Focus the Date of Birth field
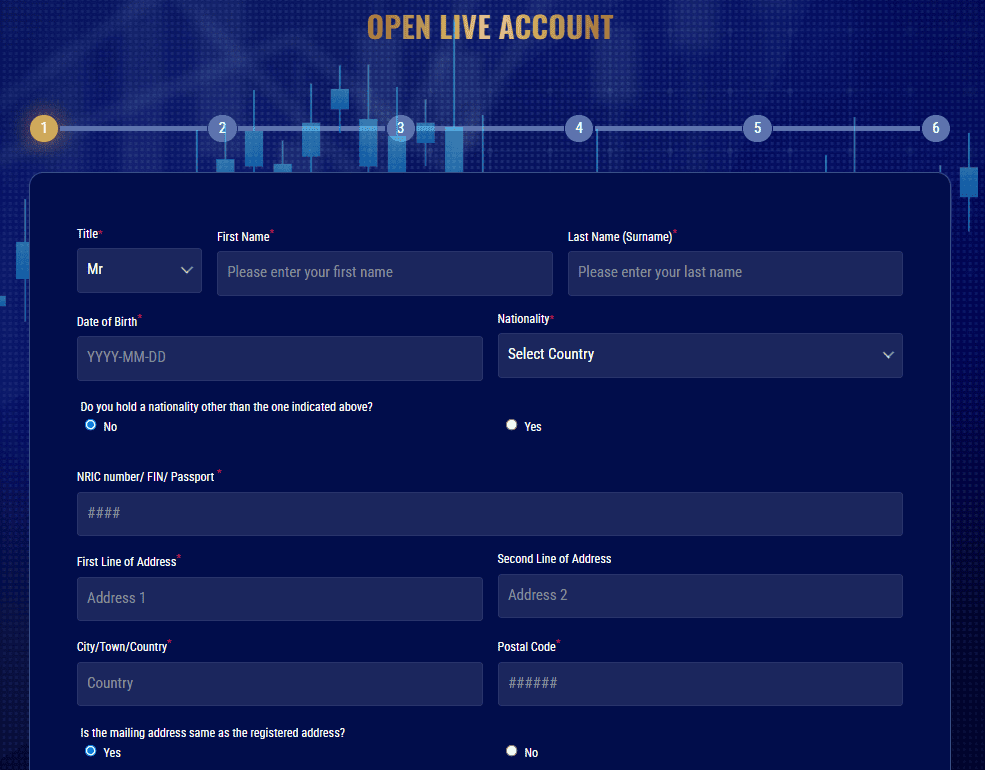The width and height of the screenshot is (985, 770). pyautogui.click(x=279, y=357)
